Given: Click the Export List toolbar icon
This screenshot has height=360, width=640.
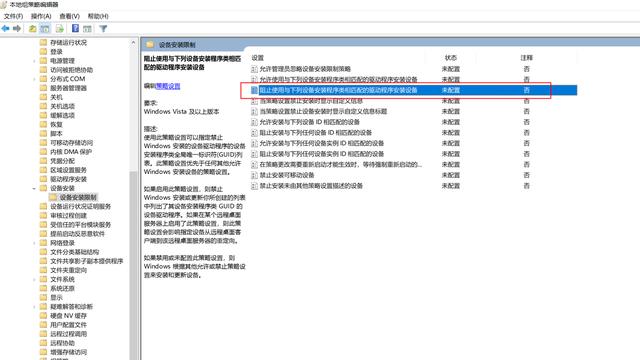Looking at the screenshot, I should click(60, 29).
